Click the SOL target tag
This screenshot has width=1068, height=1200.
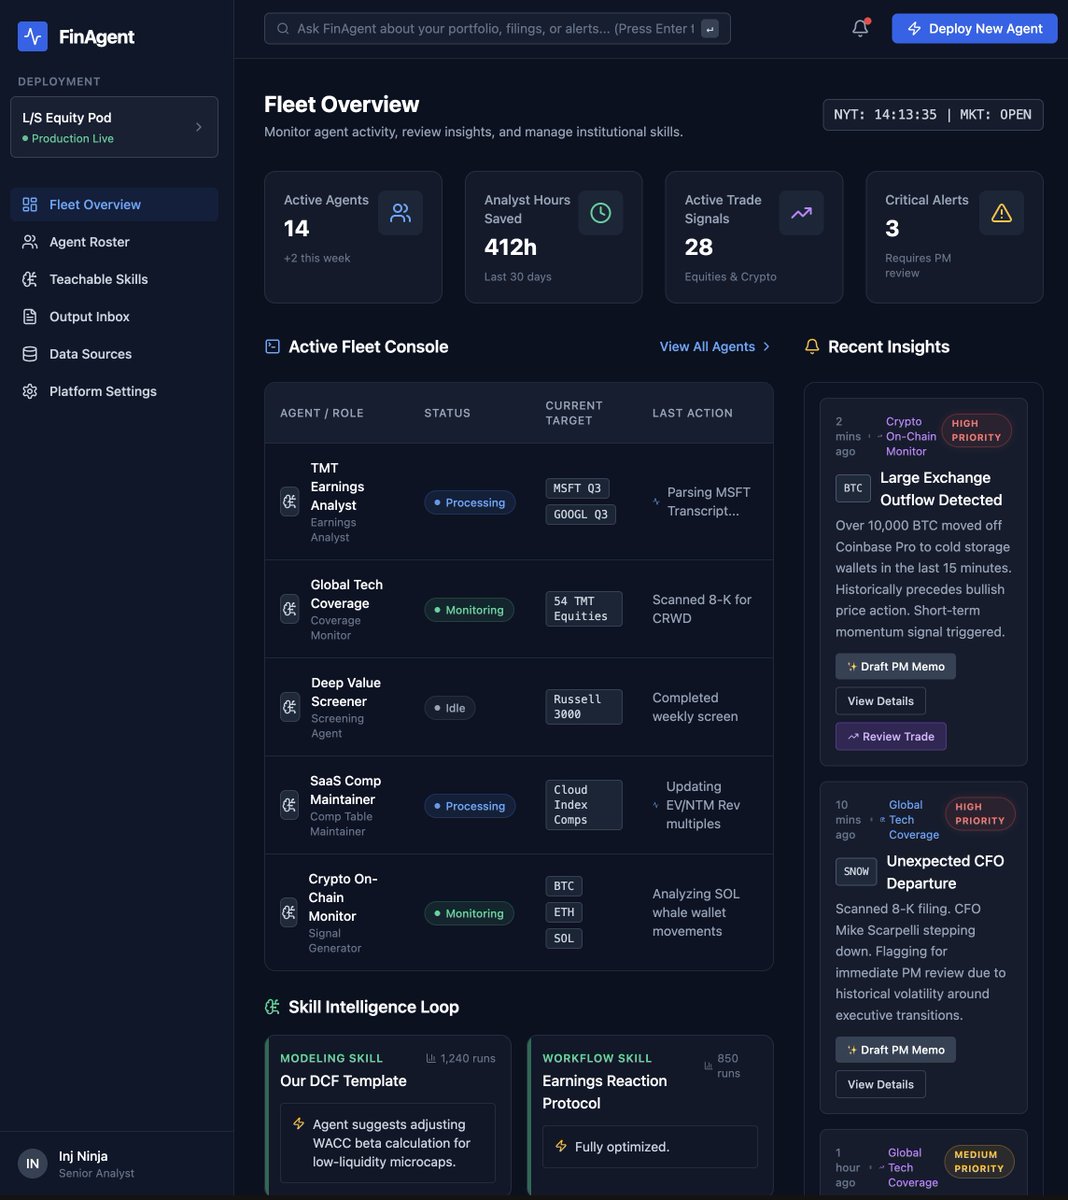pos(564,938)
